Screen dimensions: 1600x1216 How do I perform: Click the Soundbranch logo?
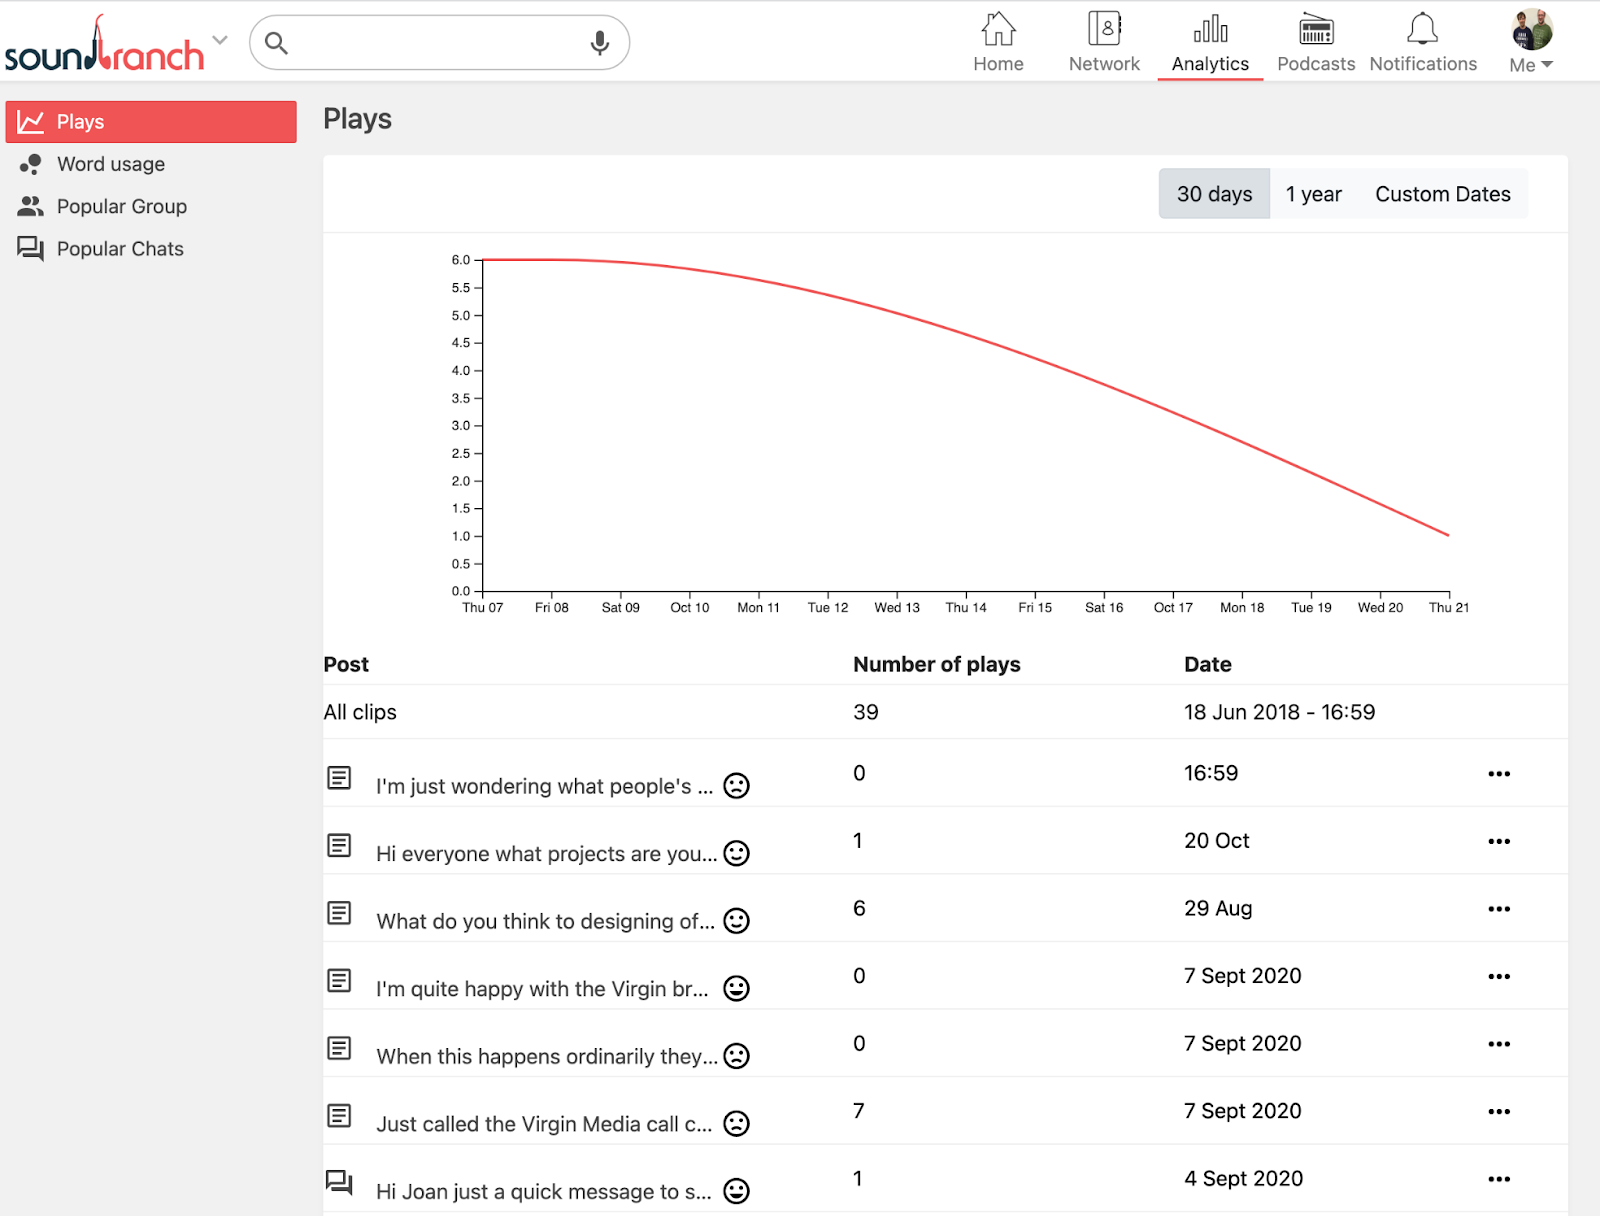point(104,45)
